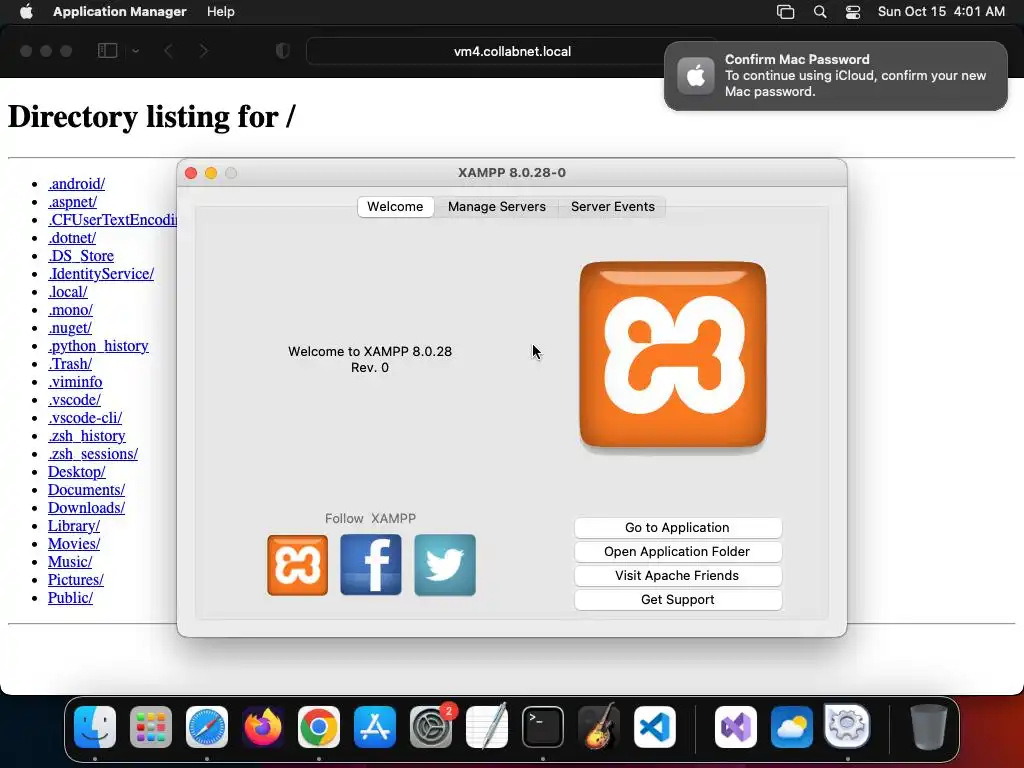The height and width of the screenshot is (768, 1024).
Task: Open the .dotnet/ directory link
Action: pyautogui.click(x=72, y=238)
